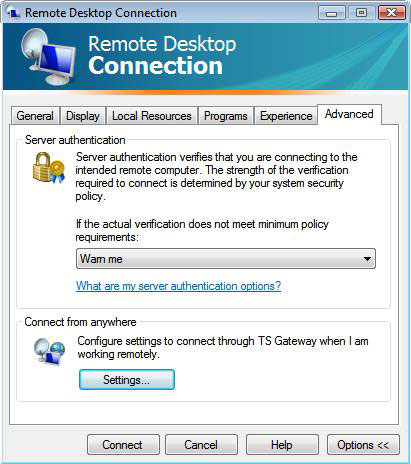The image size is (411, 464).
Task: Close the Remote Desktop Connection window
Action: point(391,13)
